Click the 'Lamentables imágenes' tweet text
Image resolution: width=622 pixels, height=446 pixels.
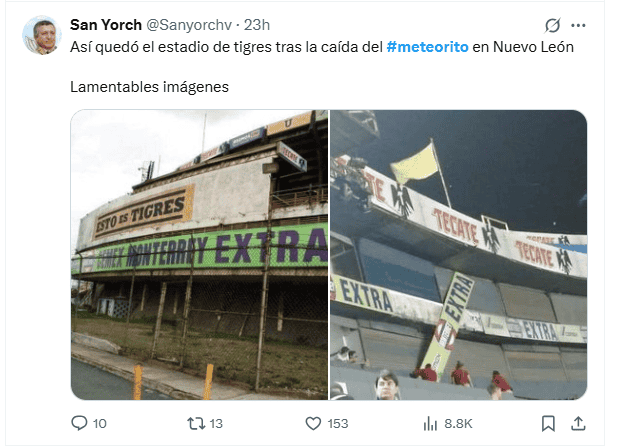(150, 87)
